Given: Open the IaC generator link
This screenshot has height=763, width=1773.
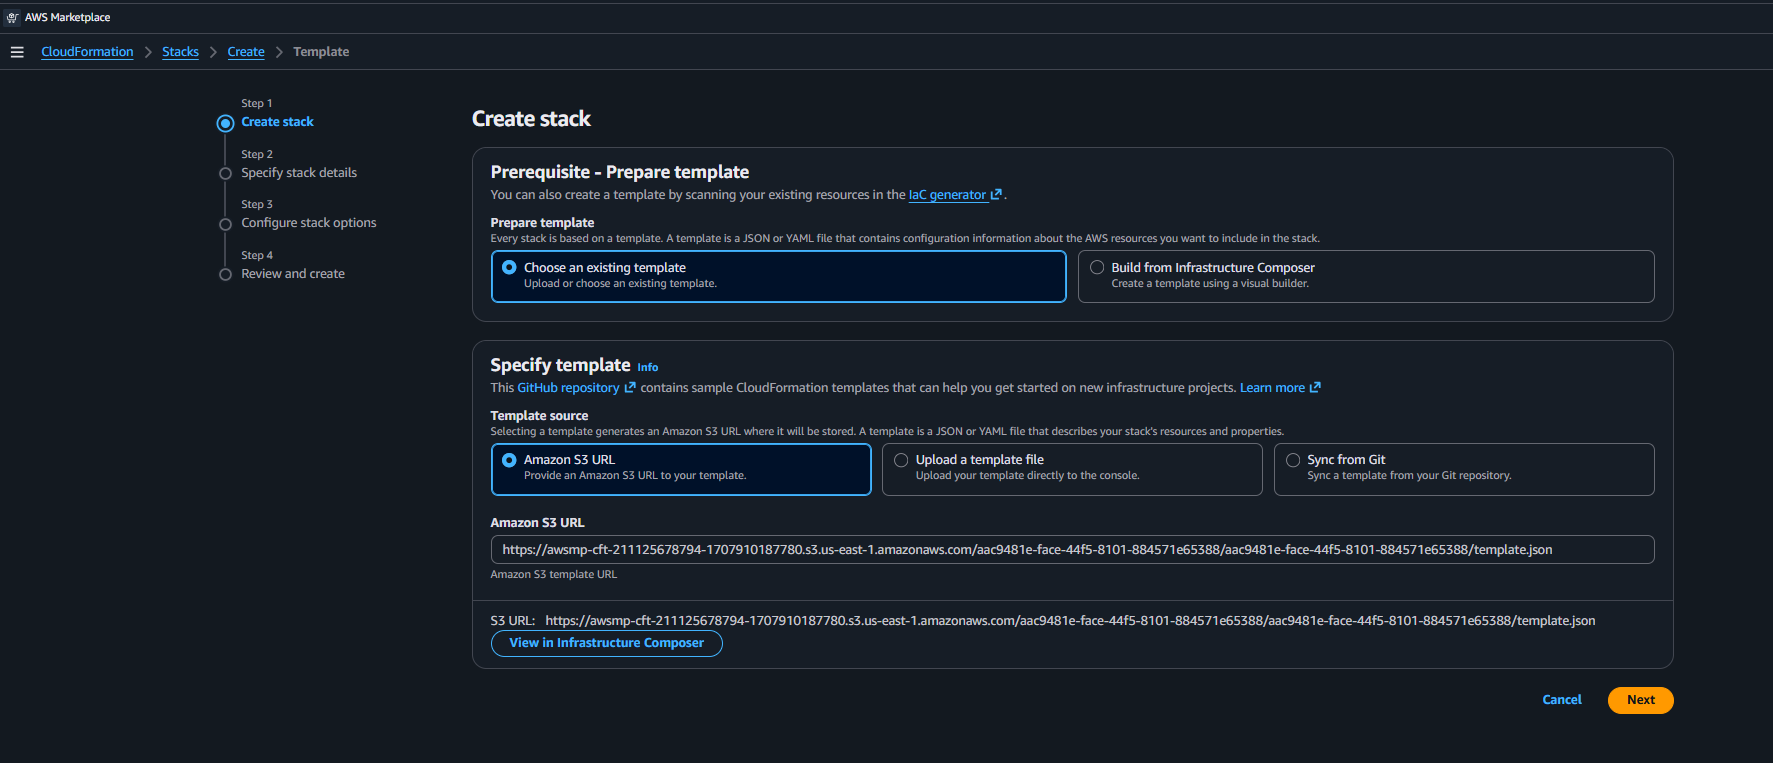Looking at the screenshot, I should 947,195.
